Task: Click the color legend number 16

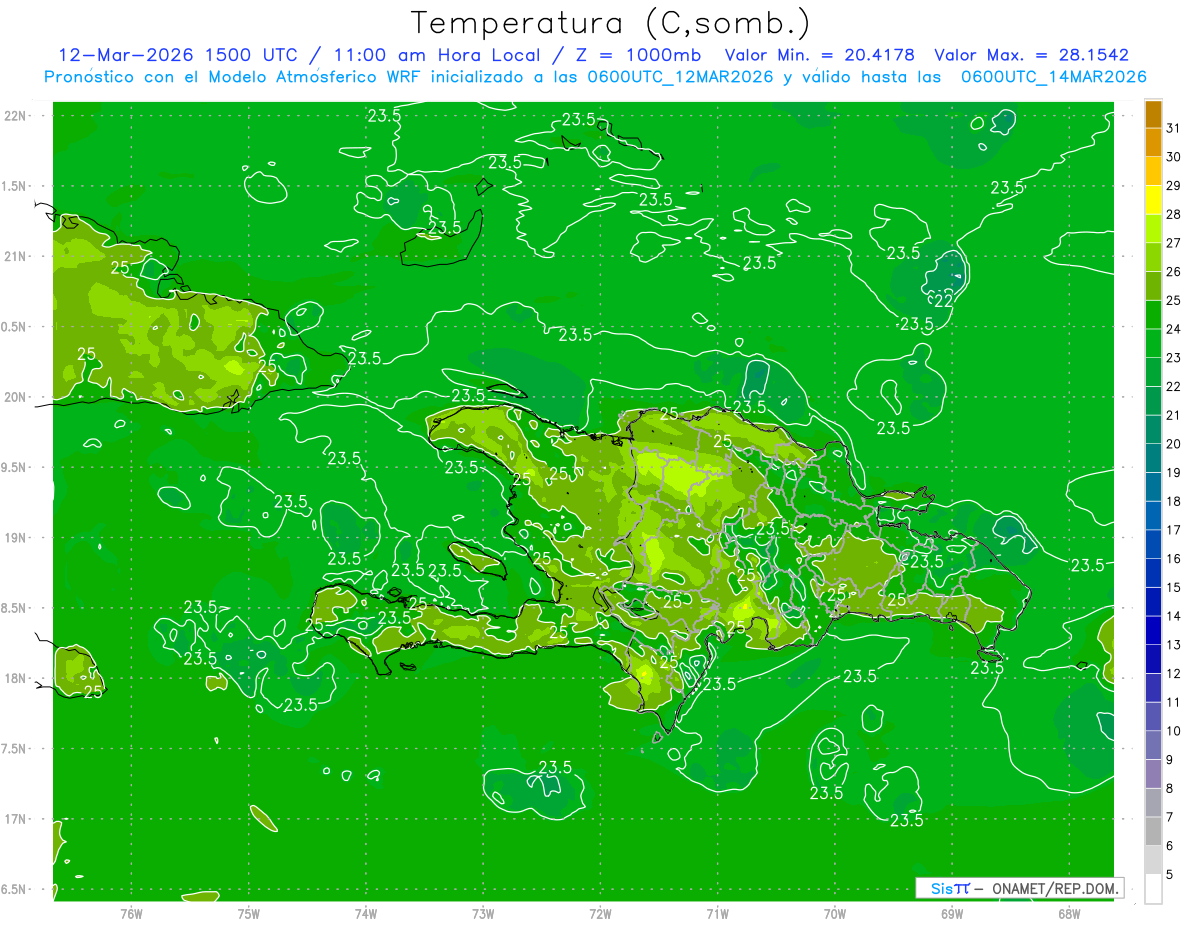Action: 1174,558
